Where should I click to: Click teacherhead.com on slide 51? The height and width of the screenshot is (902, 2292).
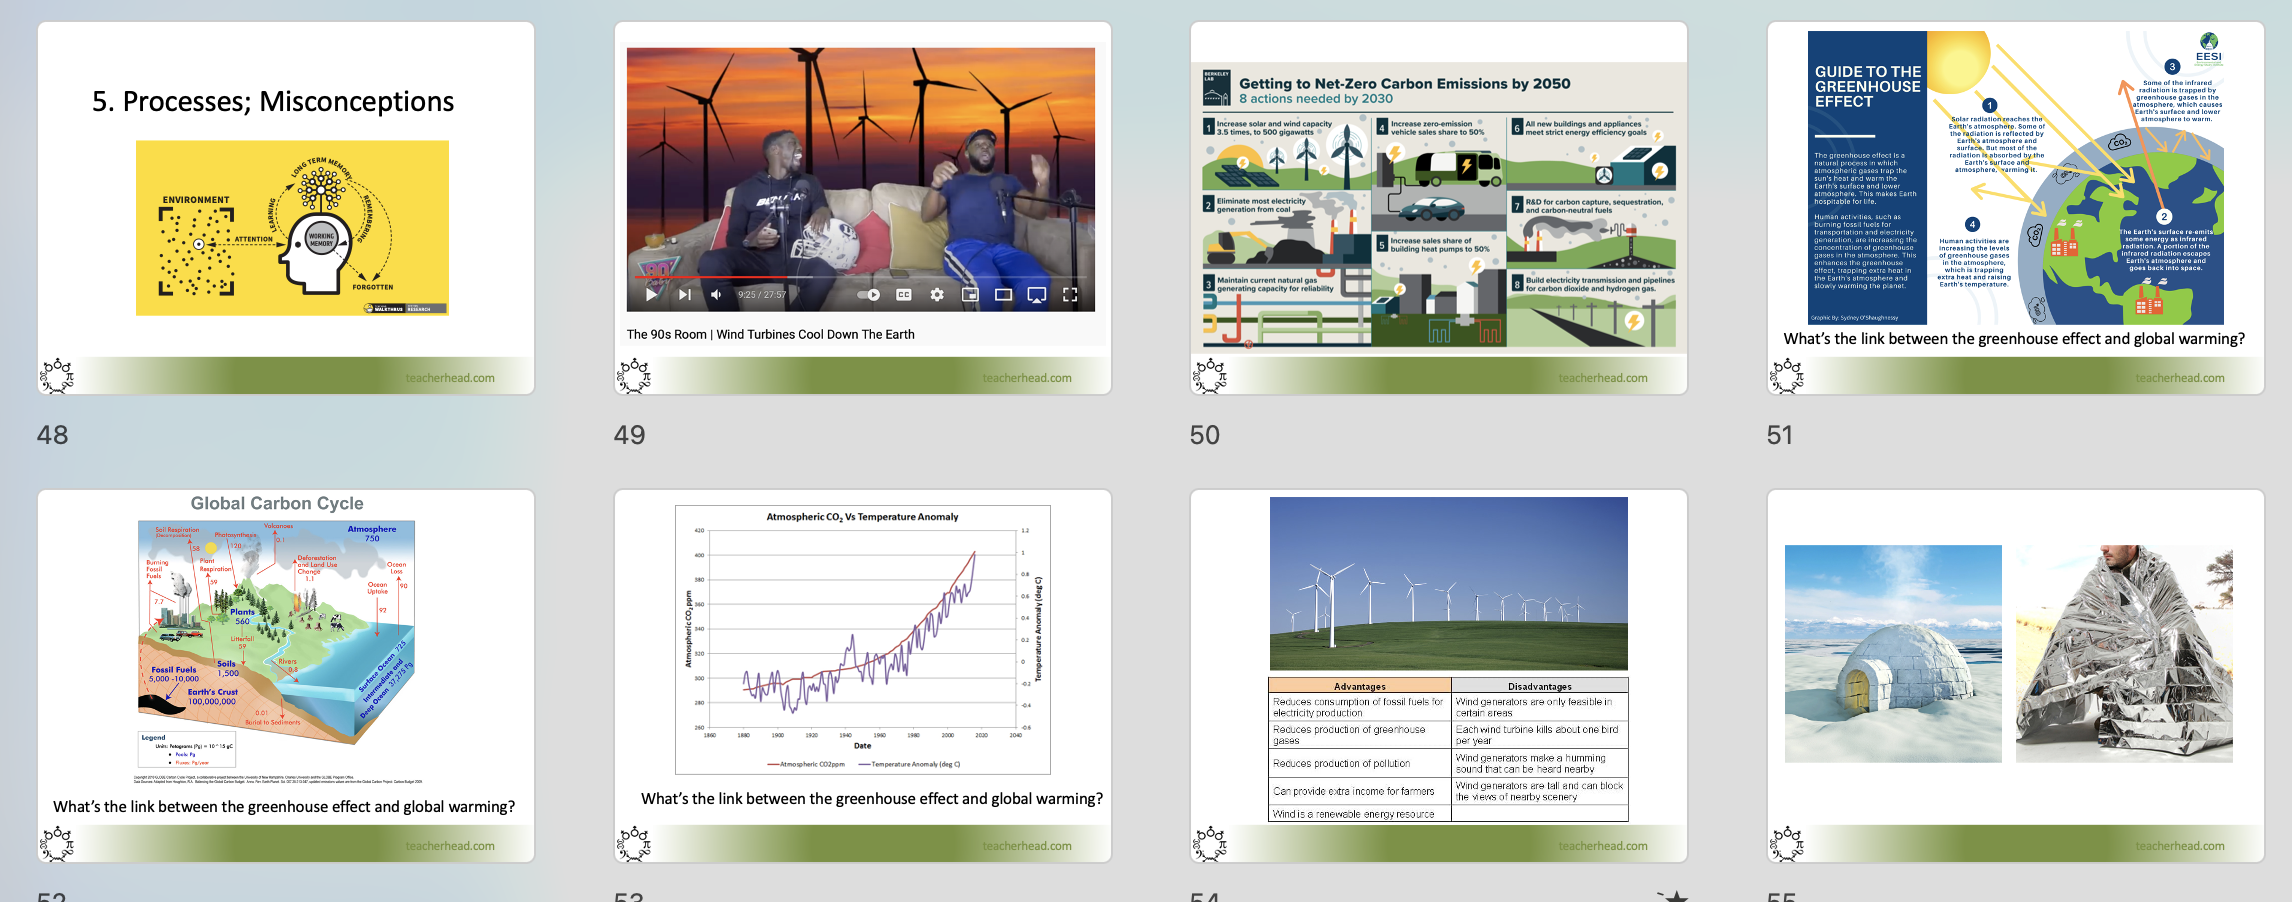click(2179, 378)
